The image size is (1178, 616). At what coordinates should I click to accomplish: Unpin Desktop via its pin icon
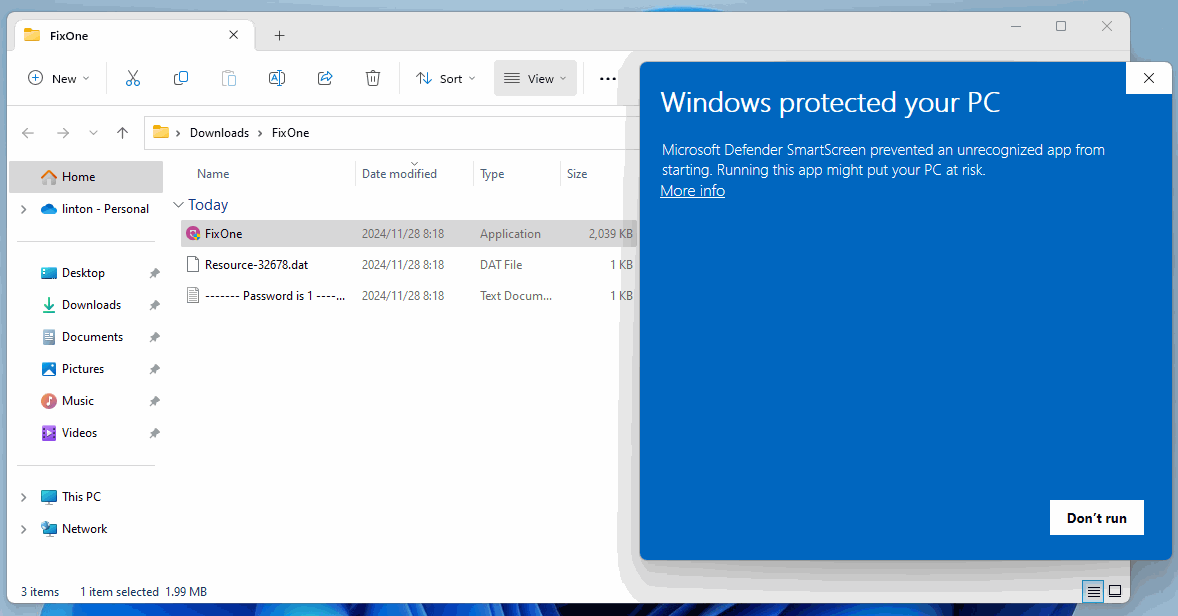(155, 273)
